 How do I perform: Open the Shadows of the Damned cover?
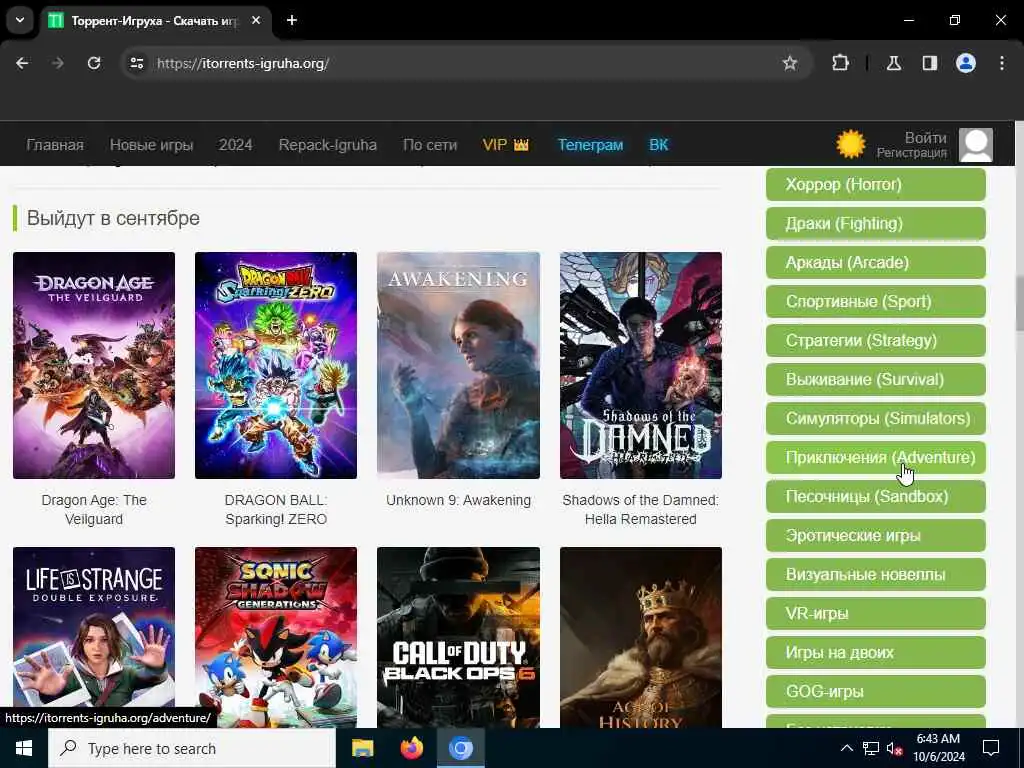point(641,365)
